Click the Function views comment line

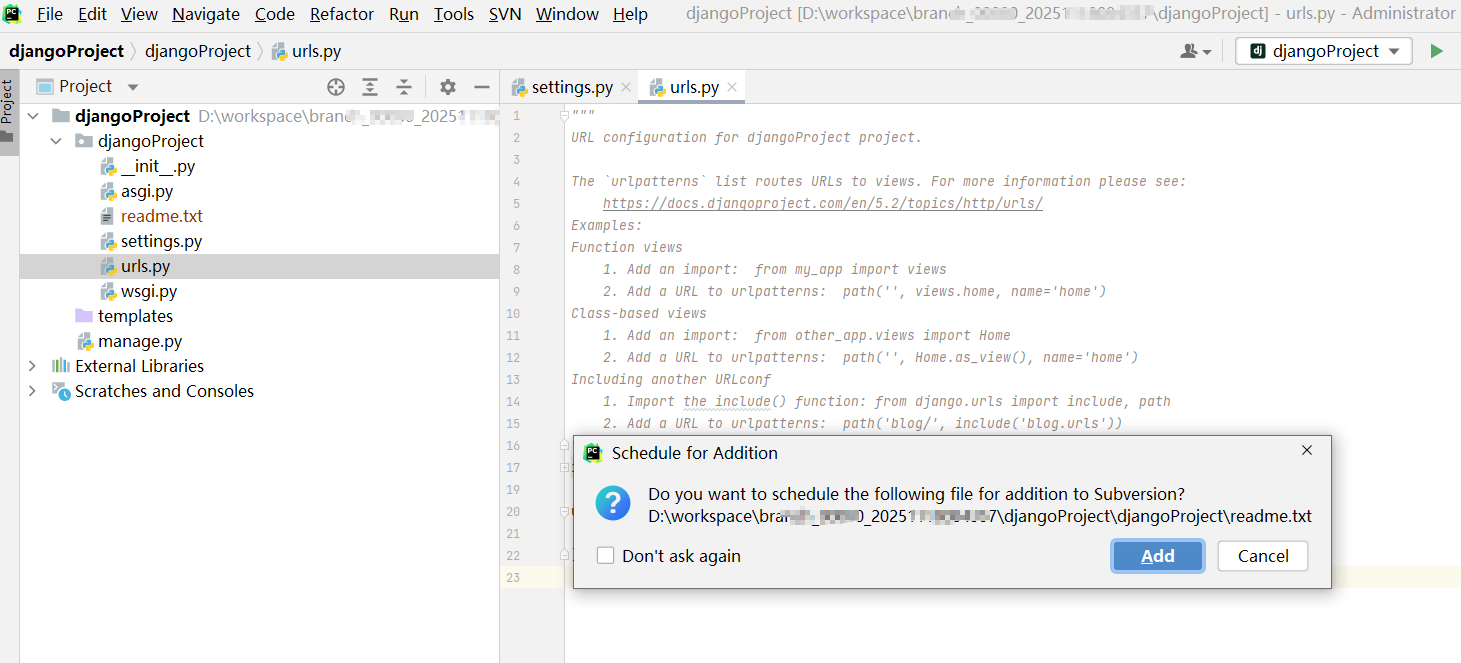pos(627,247)
